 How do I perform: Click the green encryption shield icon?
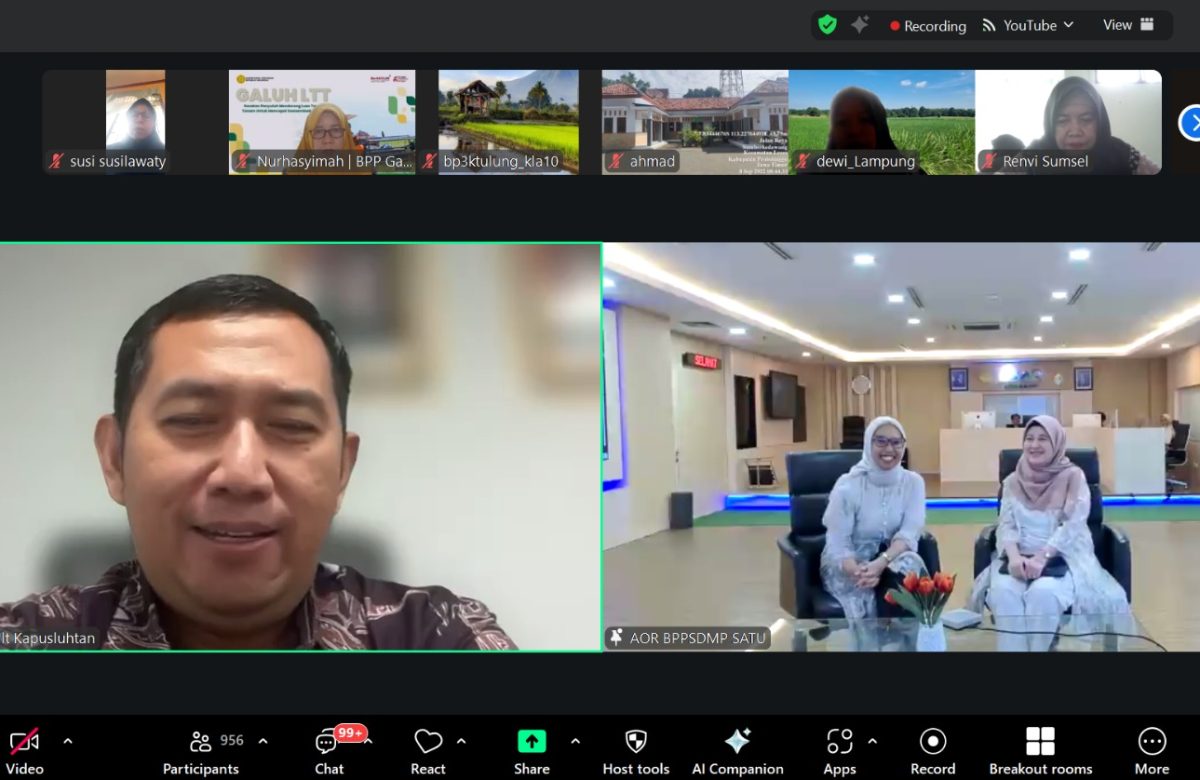(827, 25)
